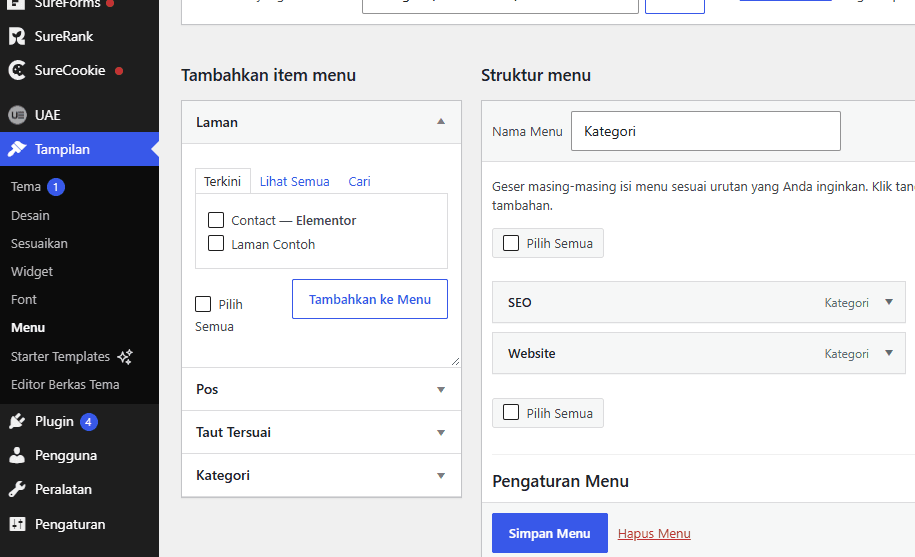Screen dimensions: 915x557
Task: Click the Plugin plug icon
Action: click(x=17, y=421)
